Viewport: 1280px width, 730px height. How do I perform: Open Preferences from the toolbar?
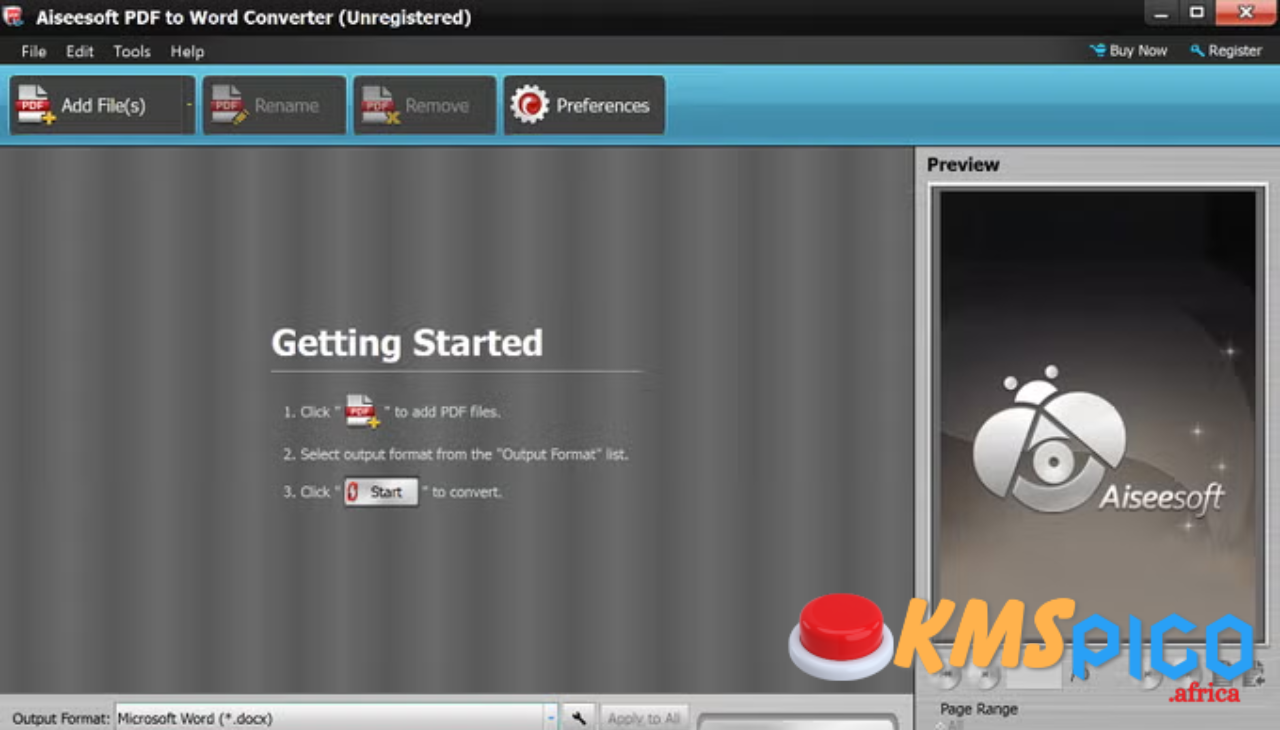pos(584,105)
